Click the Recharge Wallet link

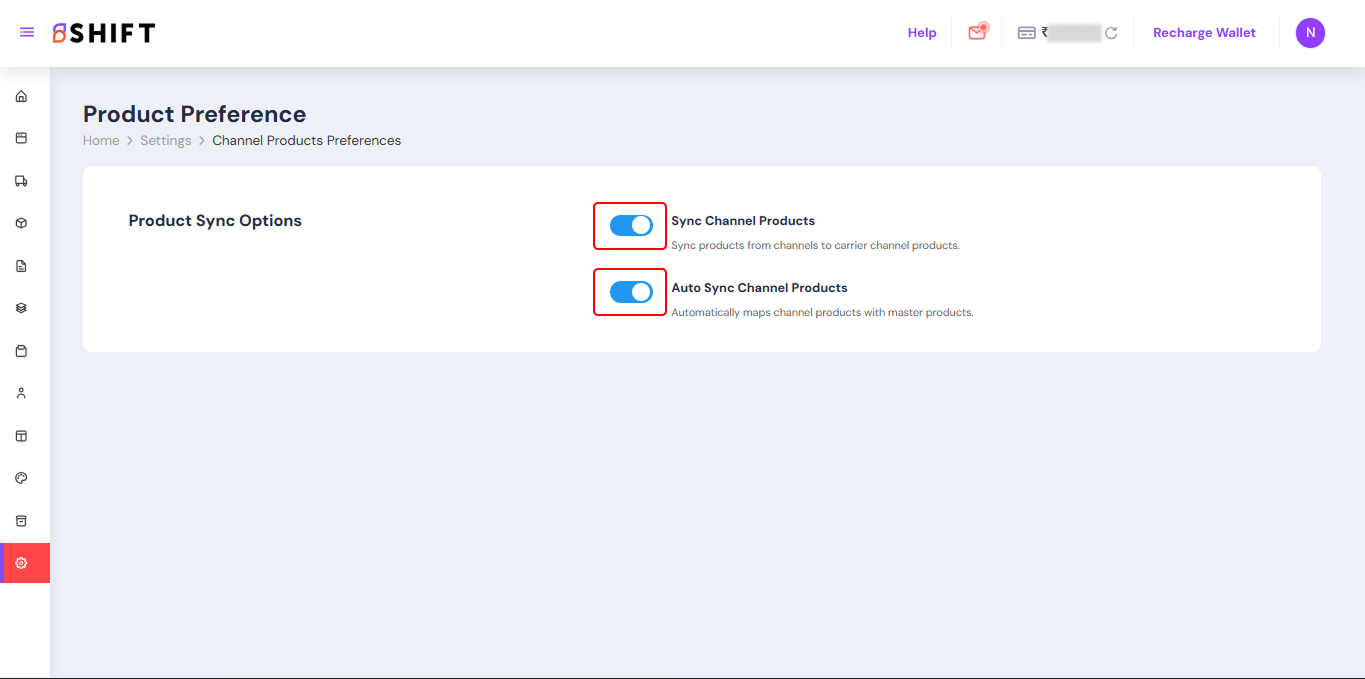click(1204, 33)
